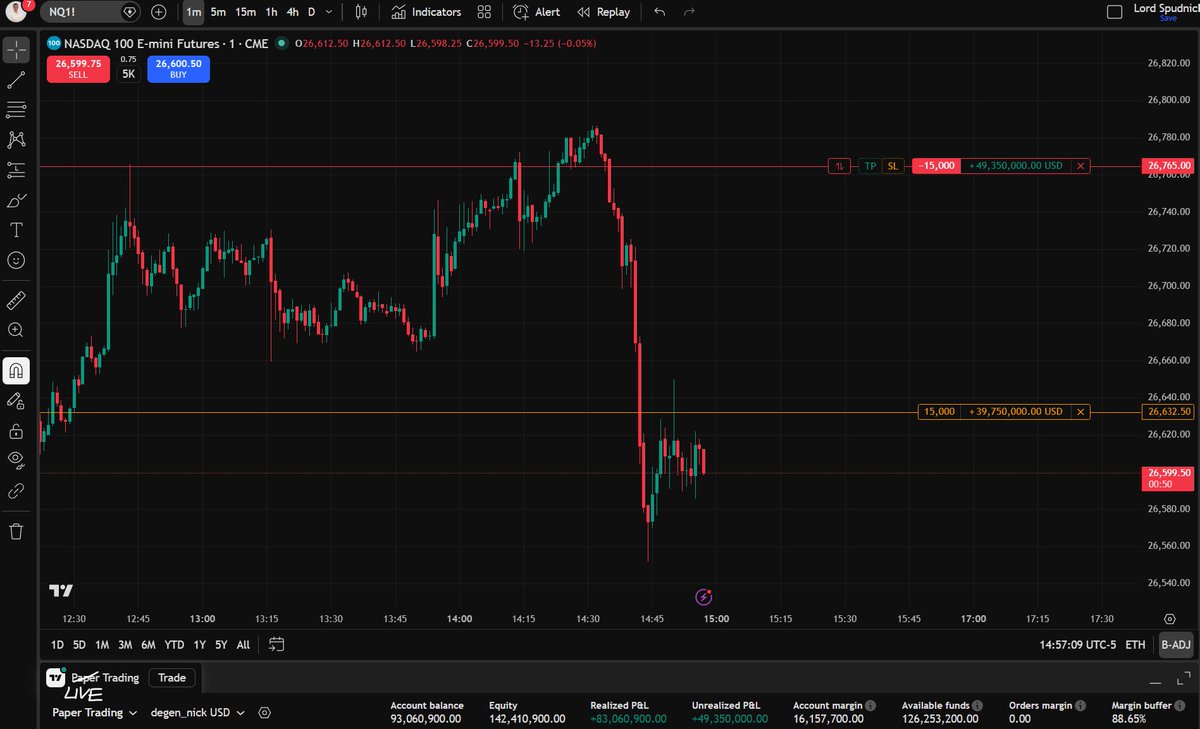Viewport: 1200px width, 729px height.
Task: Open the go to date calendar icon
Action: [x=277, y=644]
